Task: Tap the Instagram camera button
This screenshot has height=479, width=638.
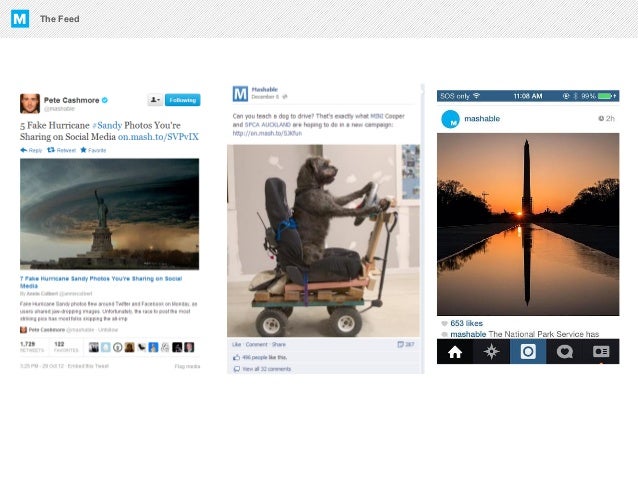Action: pyautogui.click(x=528, y=352)
